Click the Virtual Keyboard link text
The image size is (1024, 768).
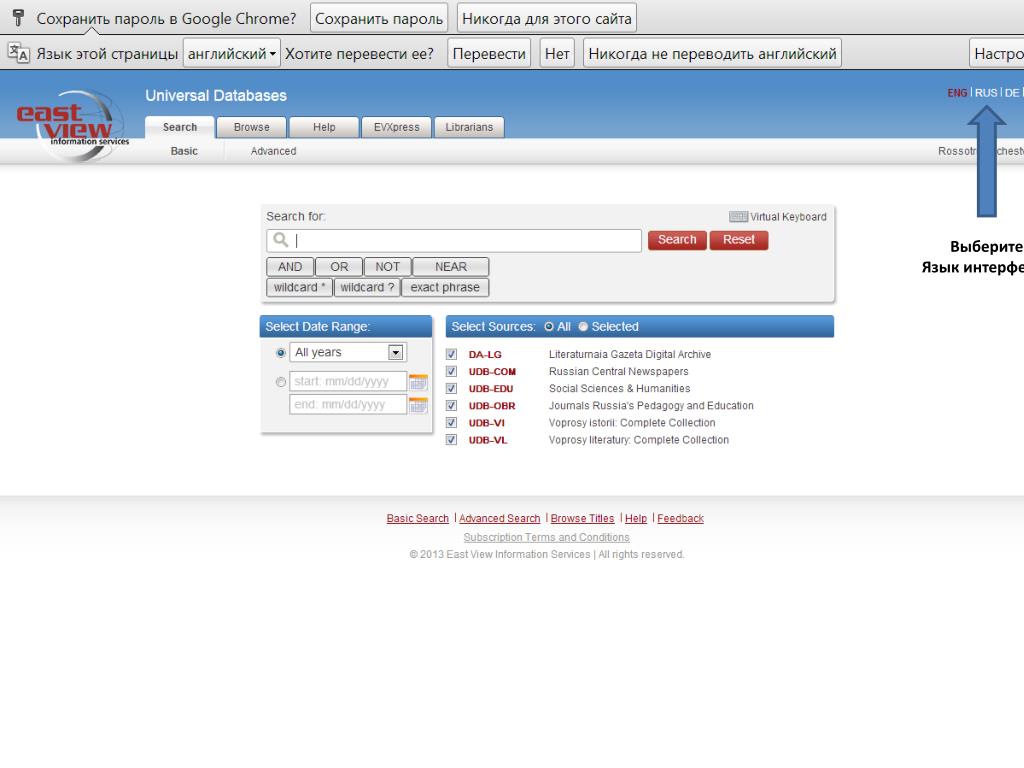(x=788, y=217)
